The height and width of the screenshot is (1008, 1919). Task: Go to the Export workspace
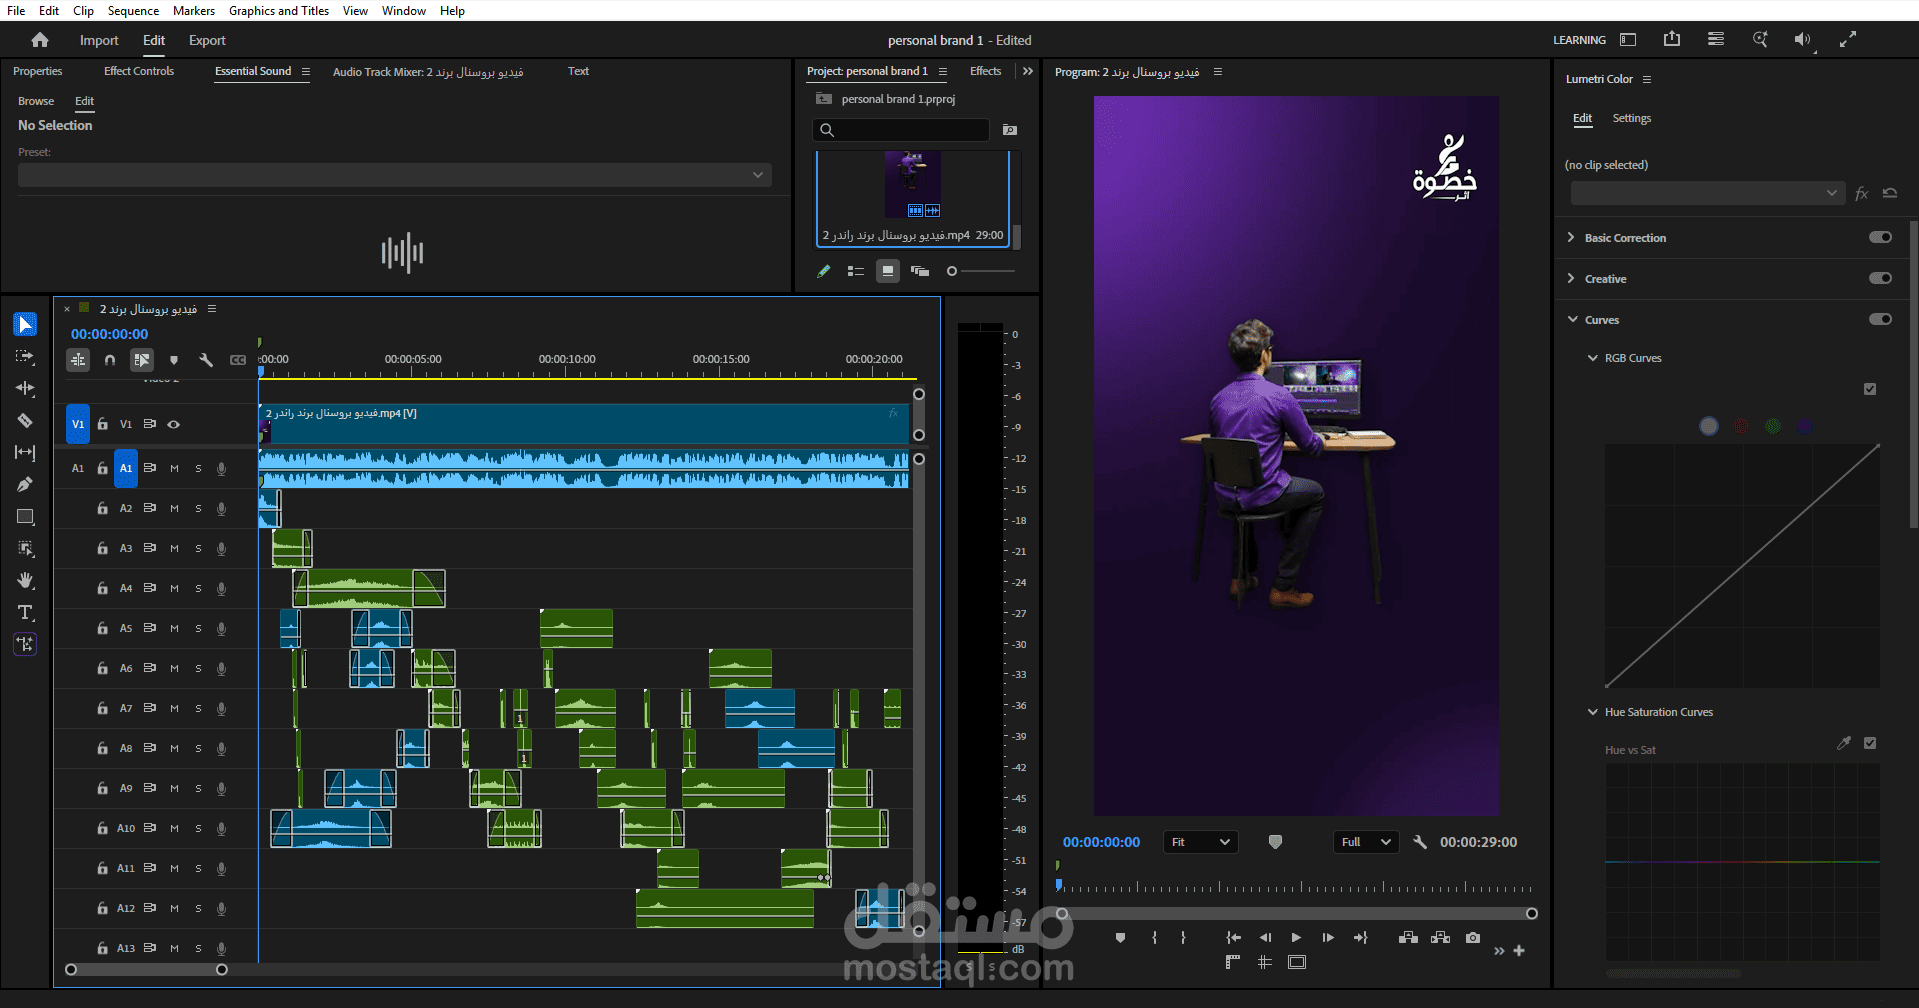tap(207, 40)
